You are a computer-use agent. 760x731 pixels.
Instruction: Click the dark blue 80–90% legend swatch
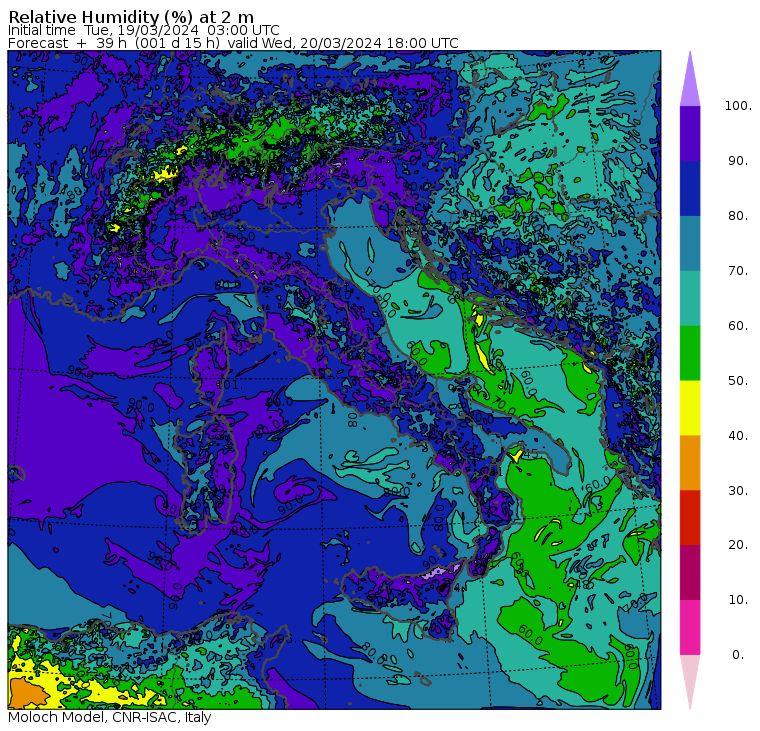pyautogui.click(x=690, y=189)
